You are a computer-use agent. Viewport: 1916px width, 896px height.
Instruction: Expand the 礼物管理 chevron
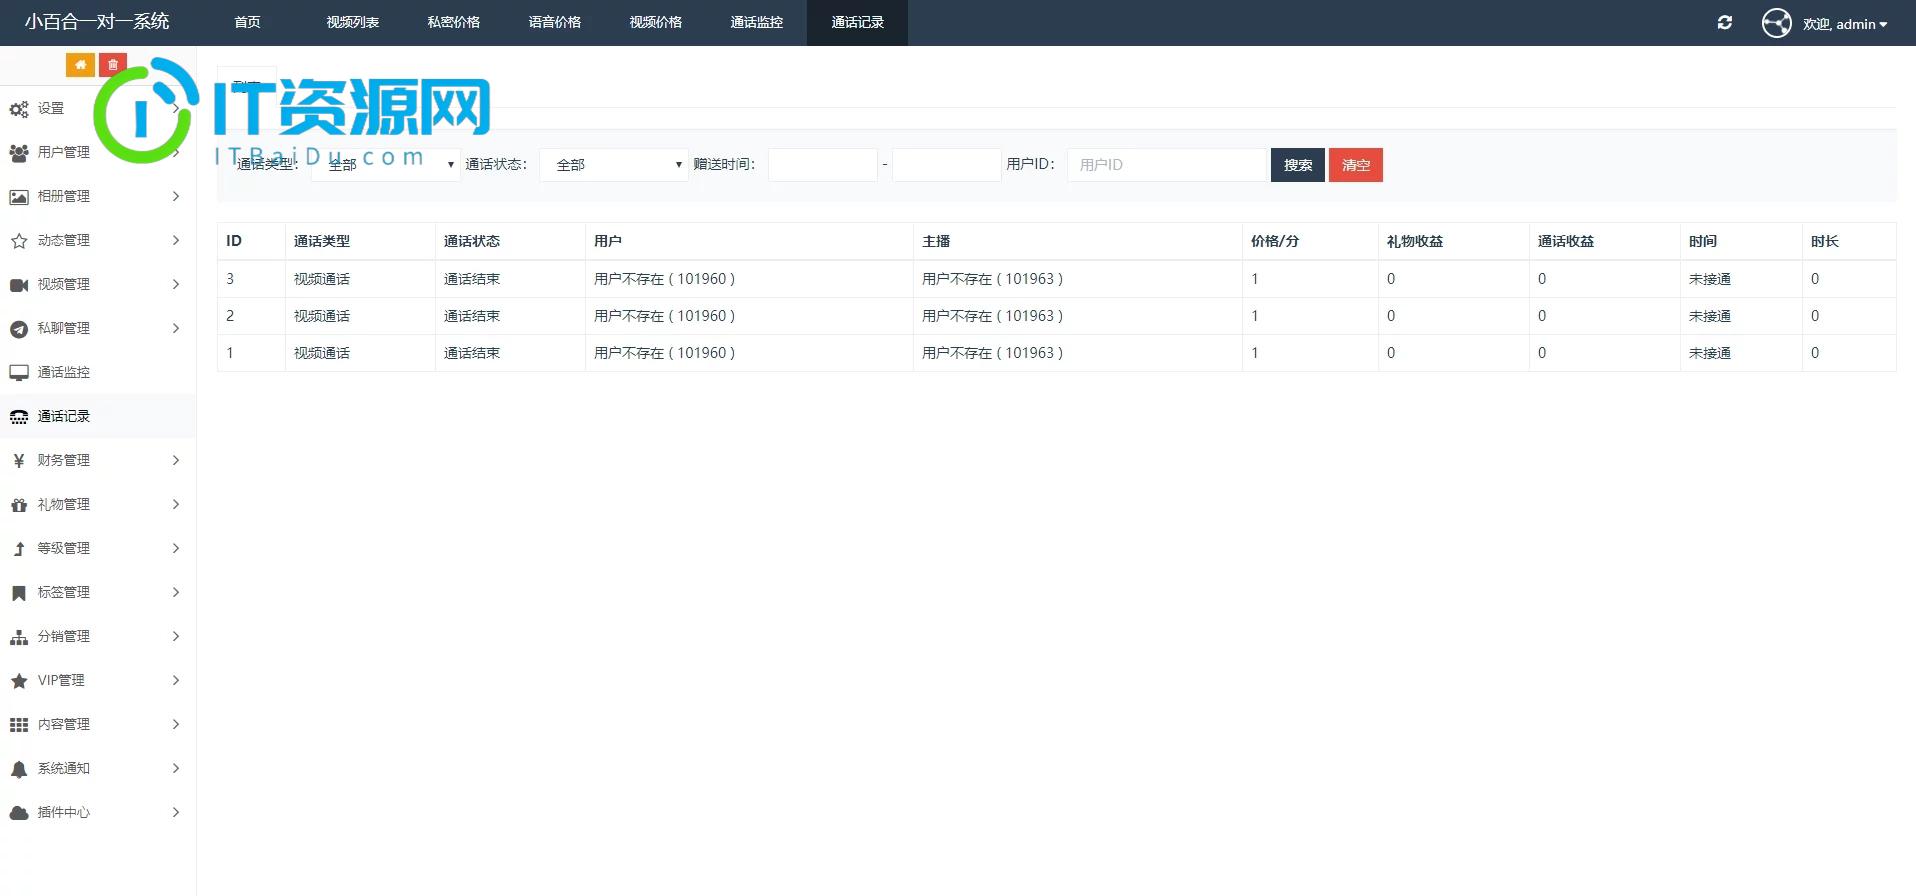pos(176,504)
